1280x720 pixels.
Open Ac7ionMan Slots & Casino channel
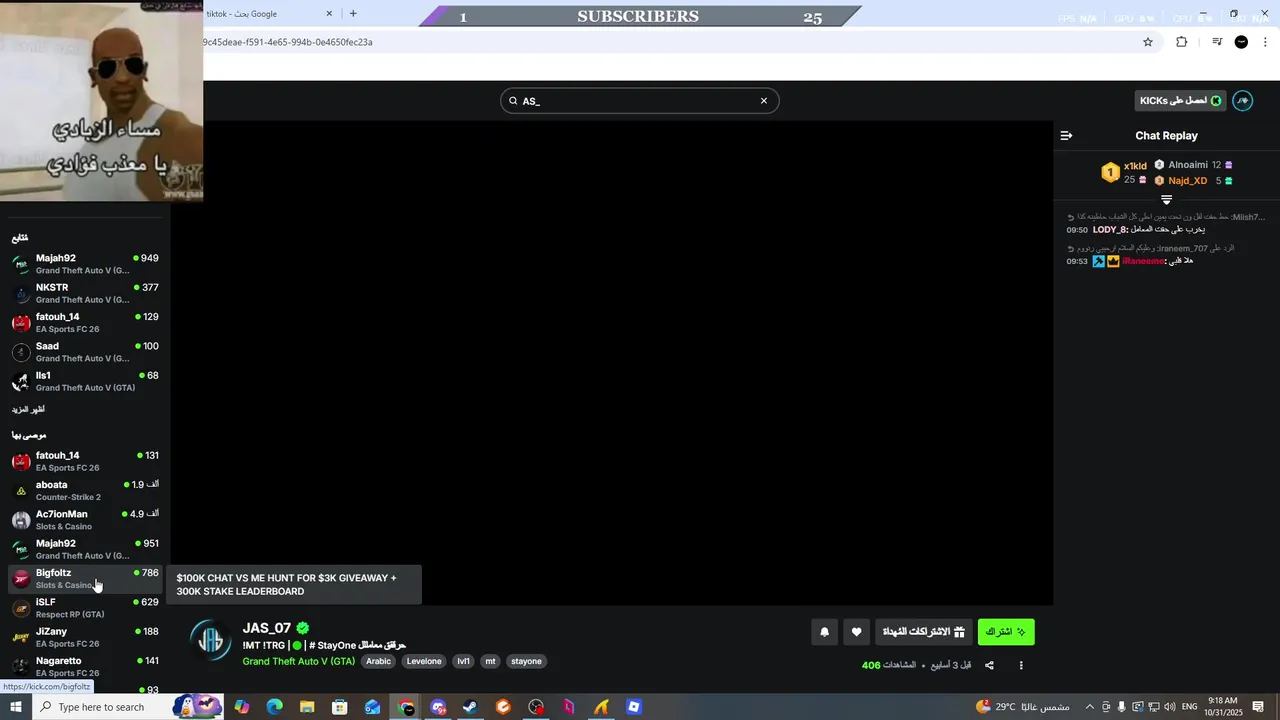tap(85, 520)
